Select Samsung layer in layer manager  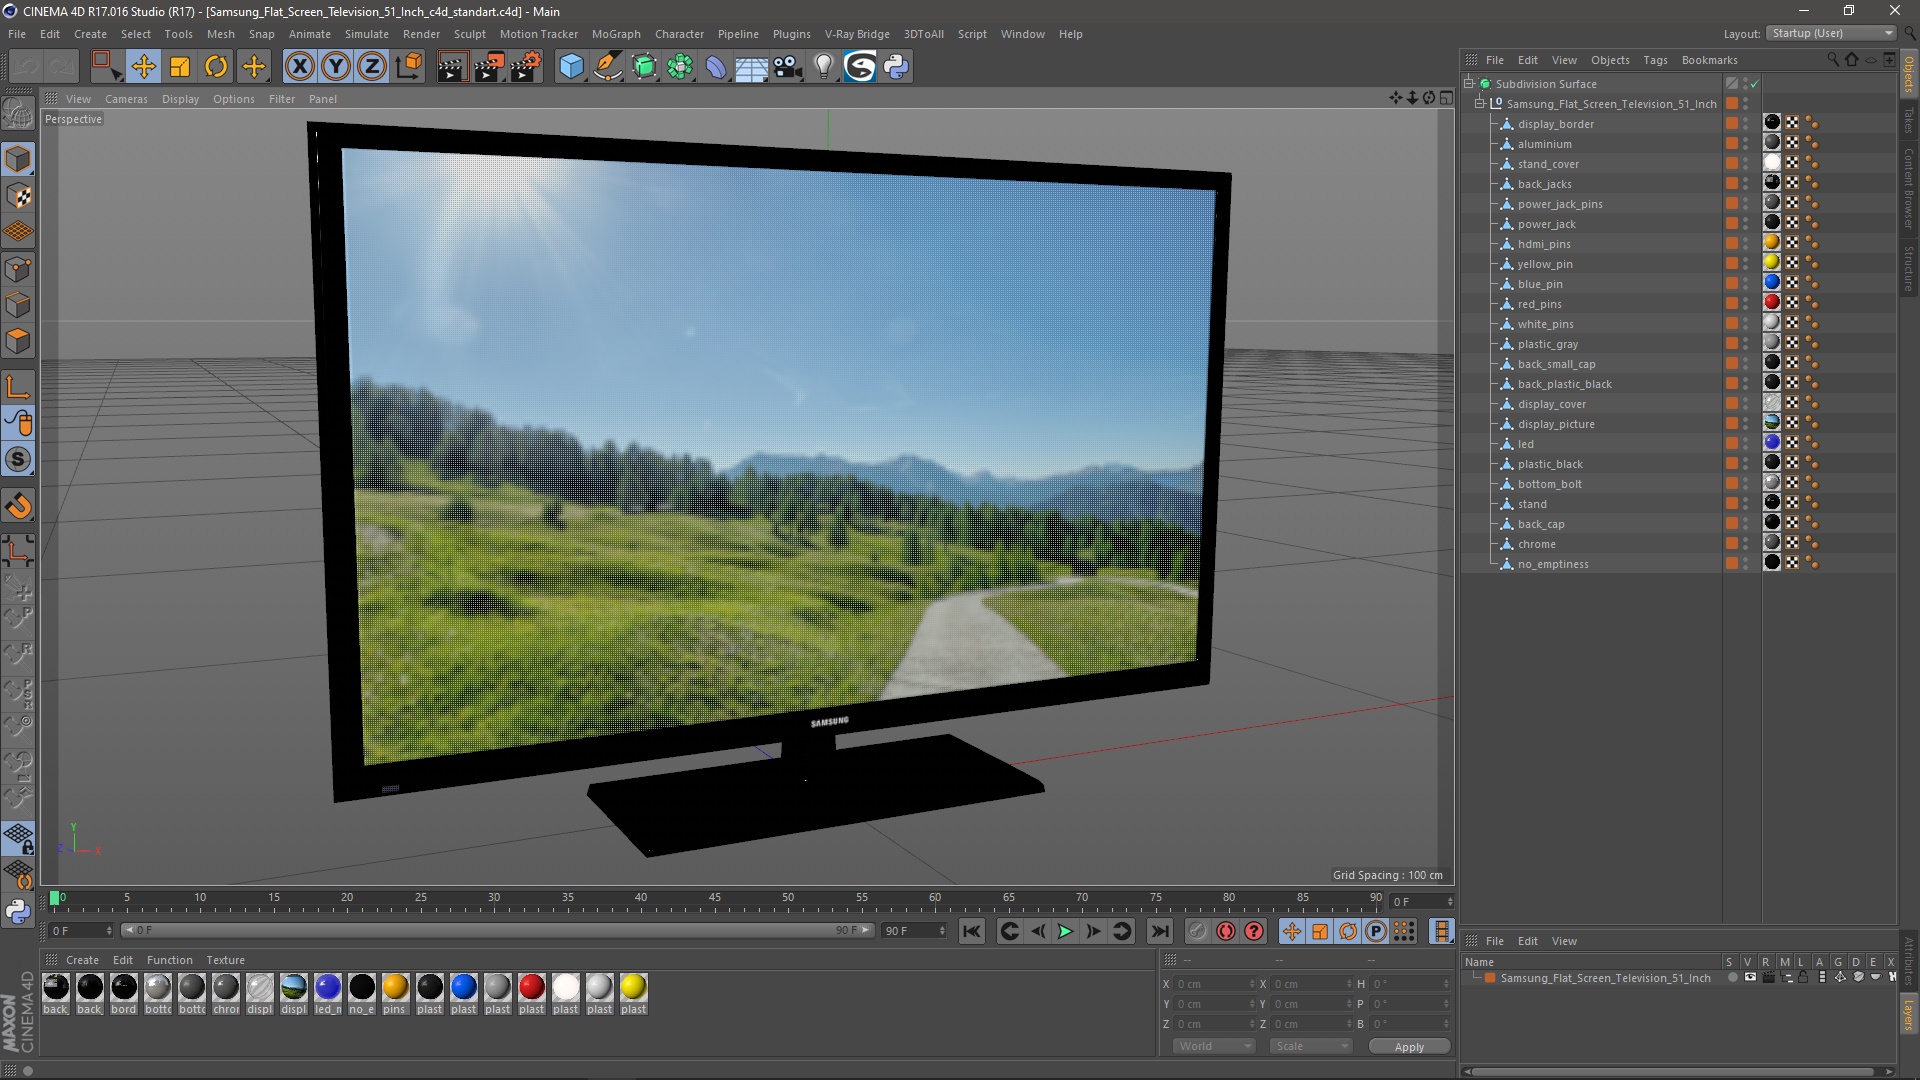coord(1605,978)
